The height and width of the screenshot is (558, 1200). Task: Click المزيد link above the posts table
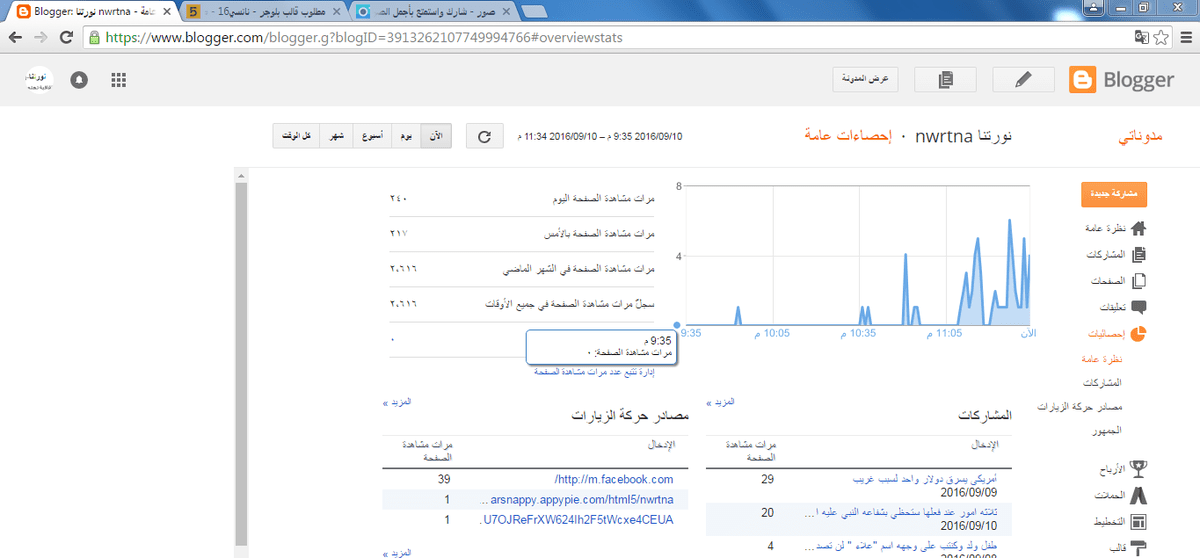pos(722,402)
